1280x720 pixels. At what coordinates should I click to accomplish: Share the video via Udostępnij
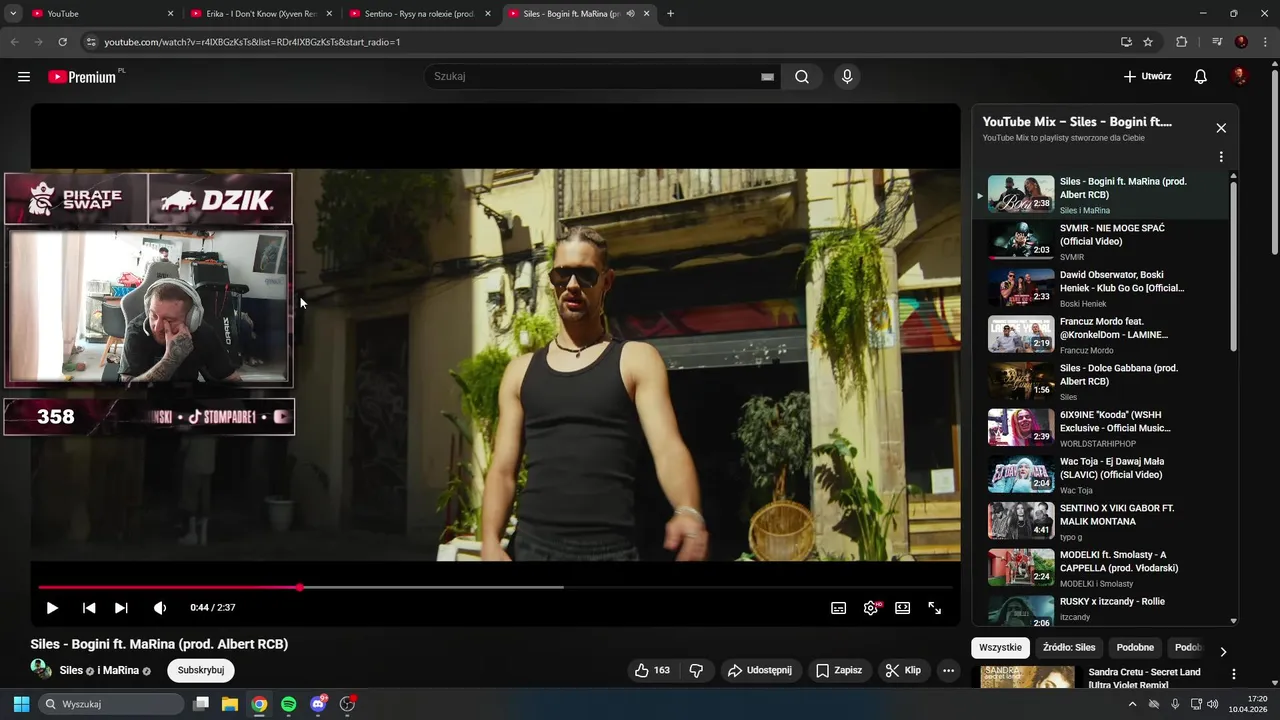760,671
